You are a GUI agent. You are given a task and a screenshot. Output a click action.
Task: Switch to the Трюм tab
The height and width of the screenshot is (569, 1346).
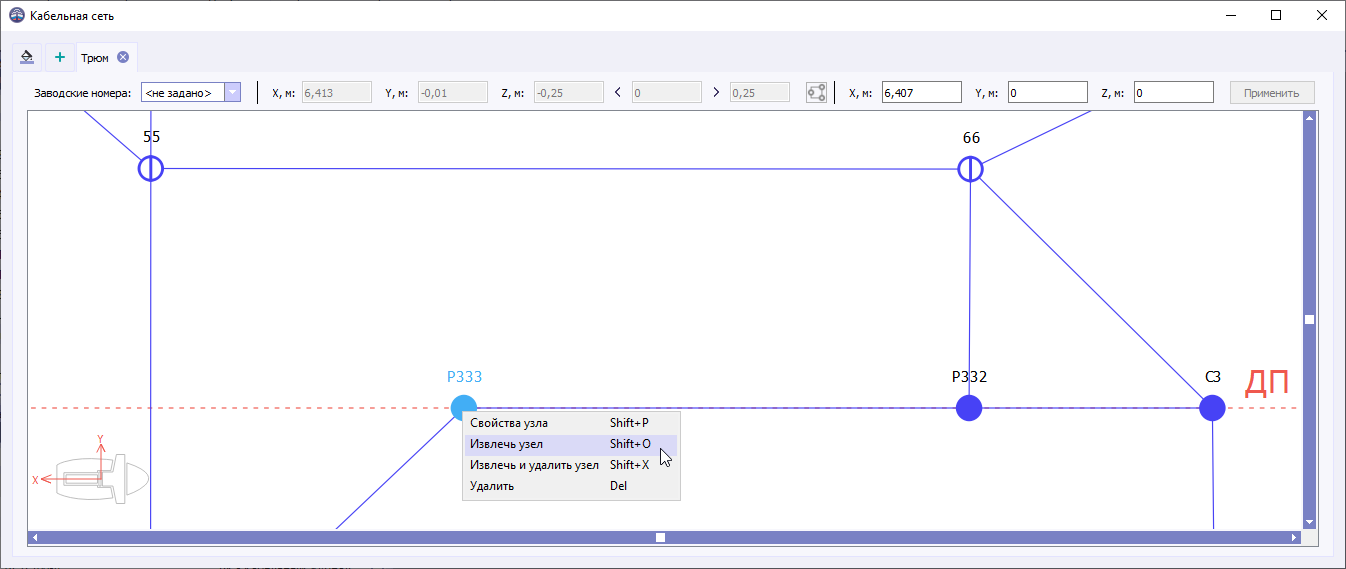95,58
